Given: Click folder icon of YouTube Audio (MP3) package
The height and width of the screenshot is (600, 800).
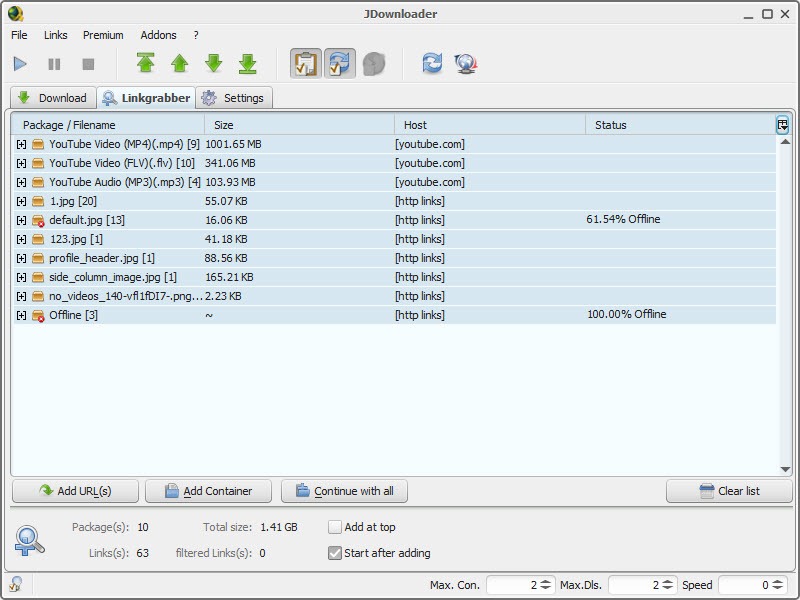Looking at the screenshot, I should point(38,182).
